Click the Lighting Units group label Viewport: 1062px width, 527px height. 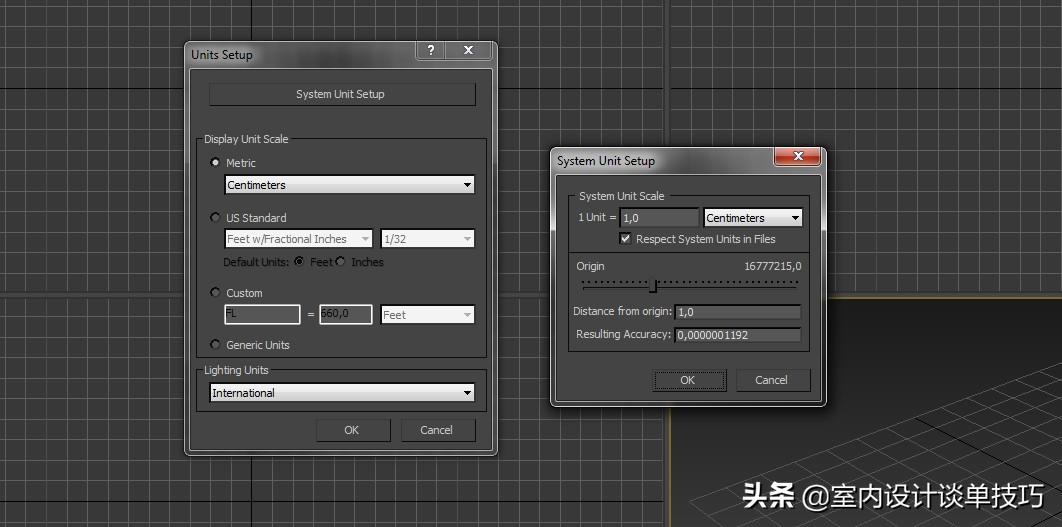(236, 370)
